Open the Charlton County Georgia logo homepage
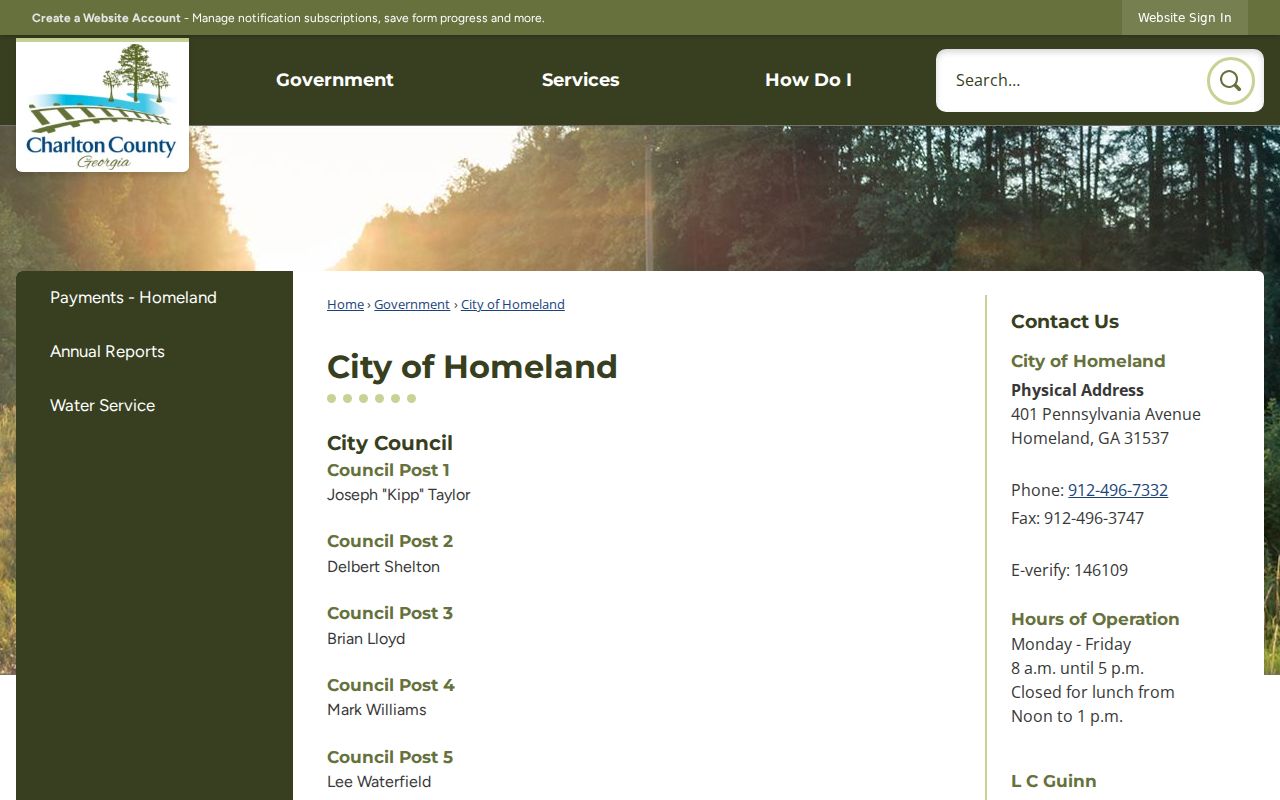 pos(102,106)
